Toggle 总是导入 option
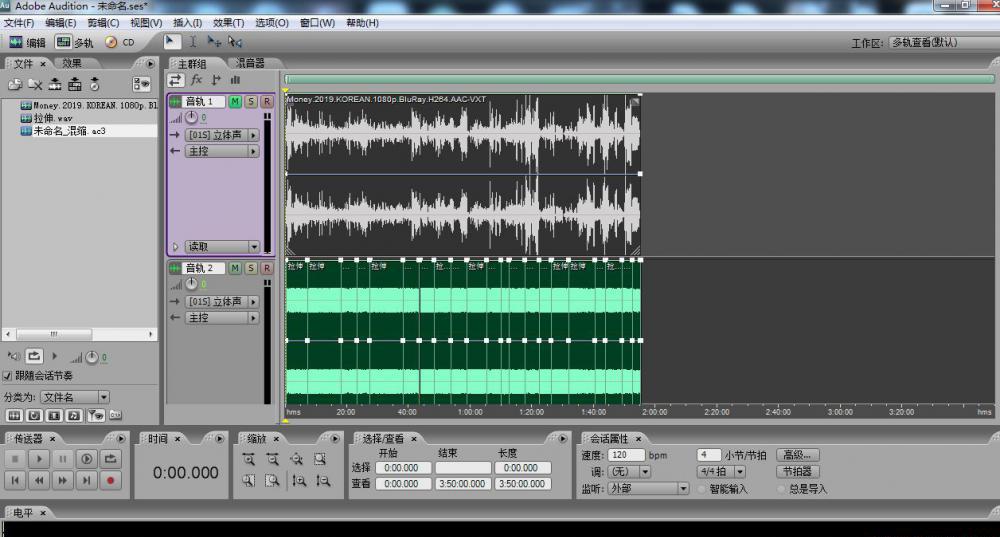The height and width of the screenshot is (537, 1000). pyautogui.click(x=782, y=489)
